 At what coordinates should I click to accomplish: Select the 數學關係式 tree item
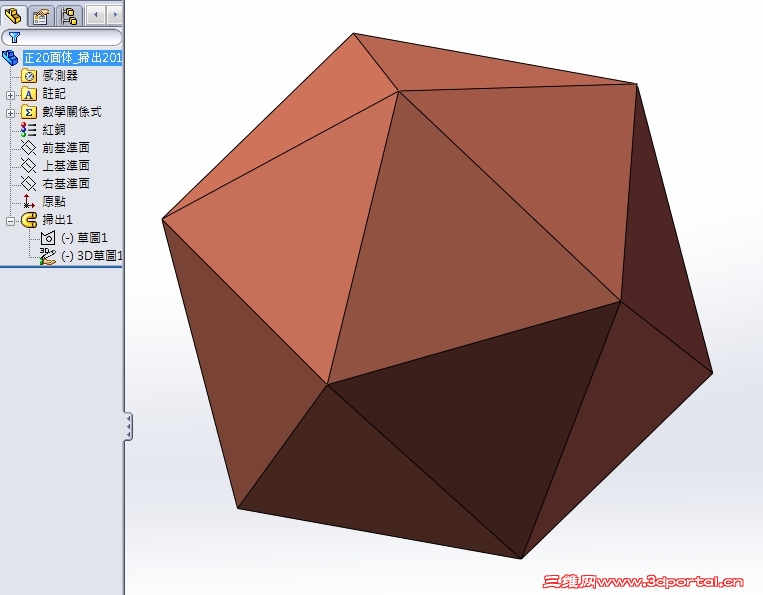click(x=72, y=112)
